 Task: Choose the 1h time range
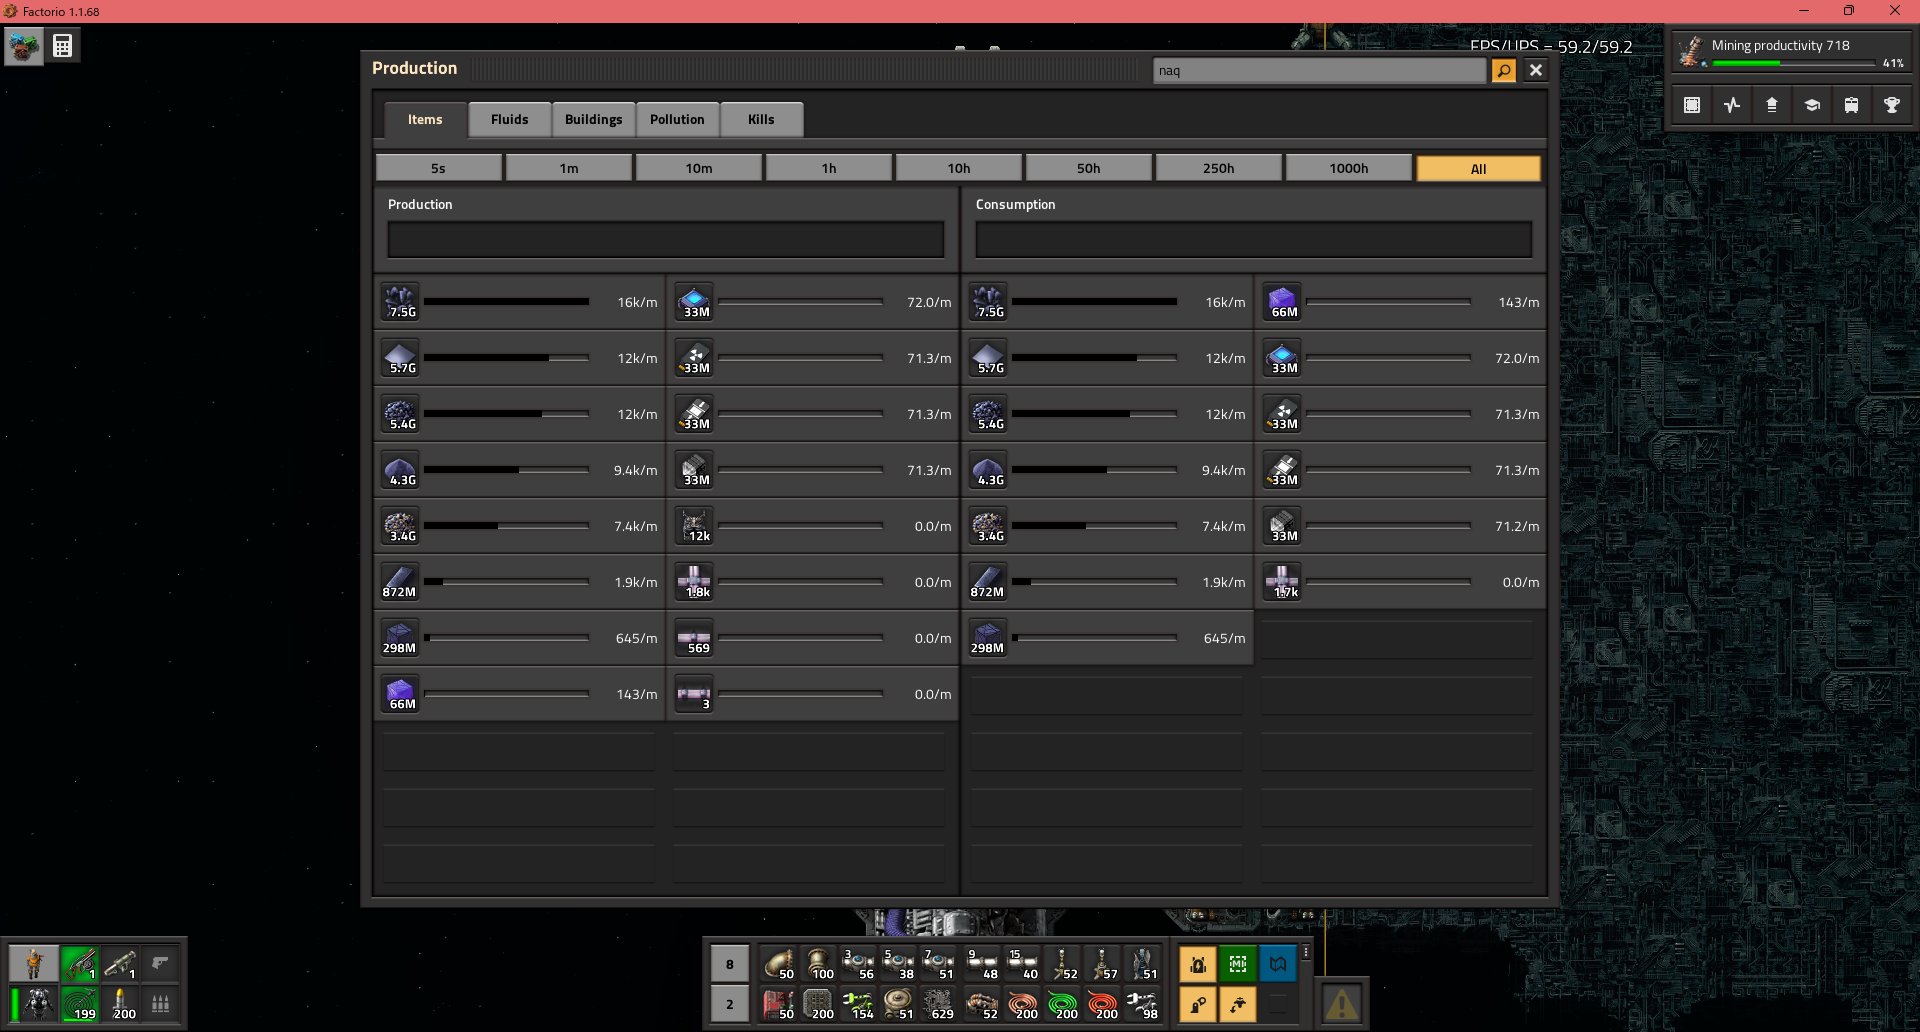pos(829,168)
